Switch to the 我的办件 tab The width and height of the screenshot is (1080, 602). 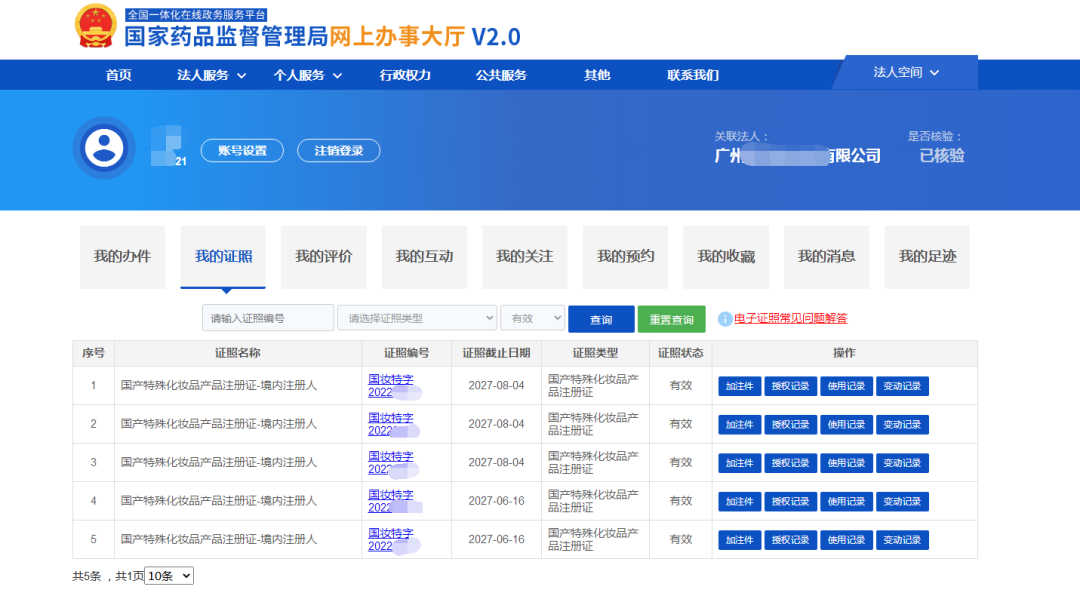(x=122, y=256)
